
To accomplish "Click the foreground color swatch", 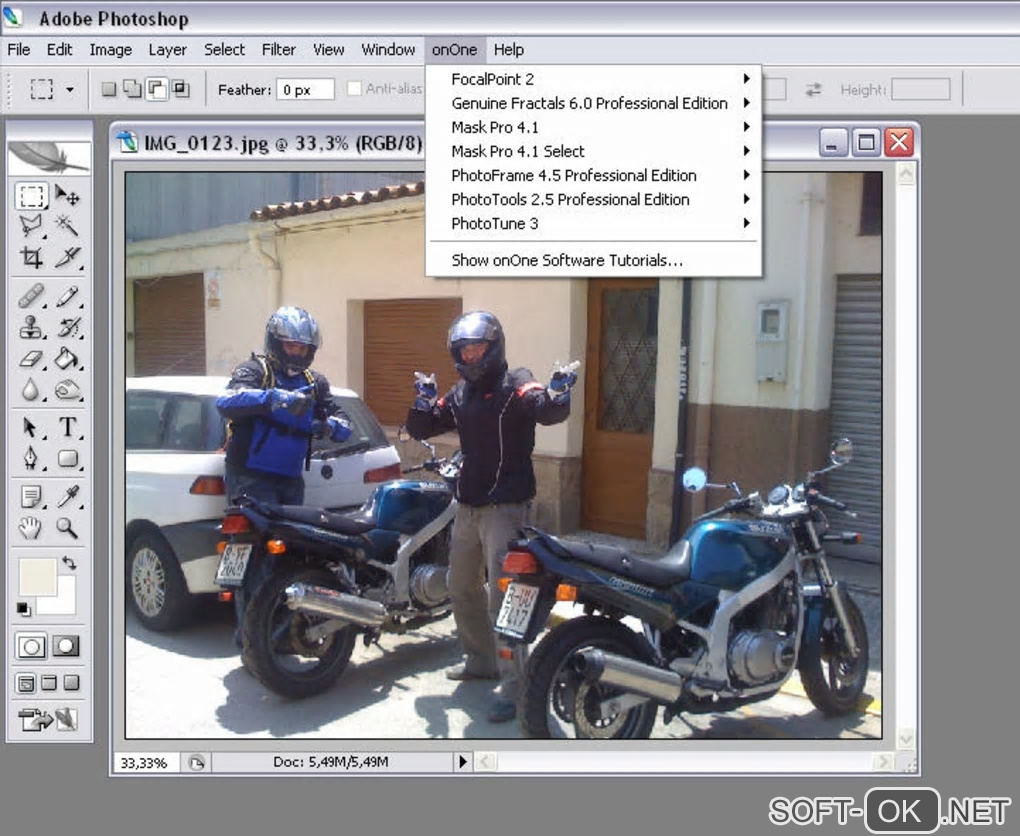I will pyautogui.click(x=37, y=576).
